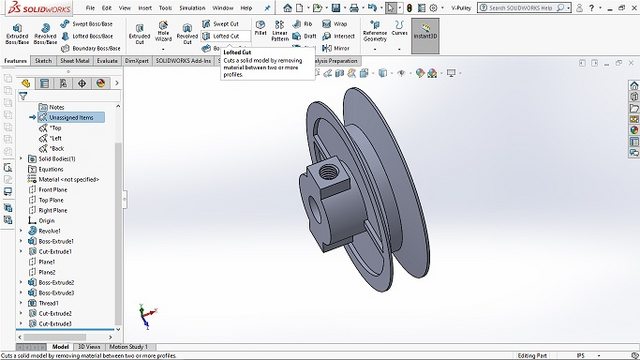
Task: Open the Simulation menu
Action: [x=192, y=8]
